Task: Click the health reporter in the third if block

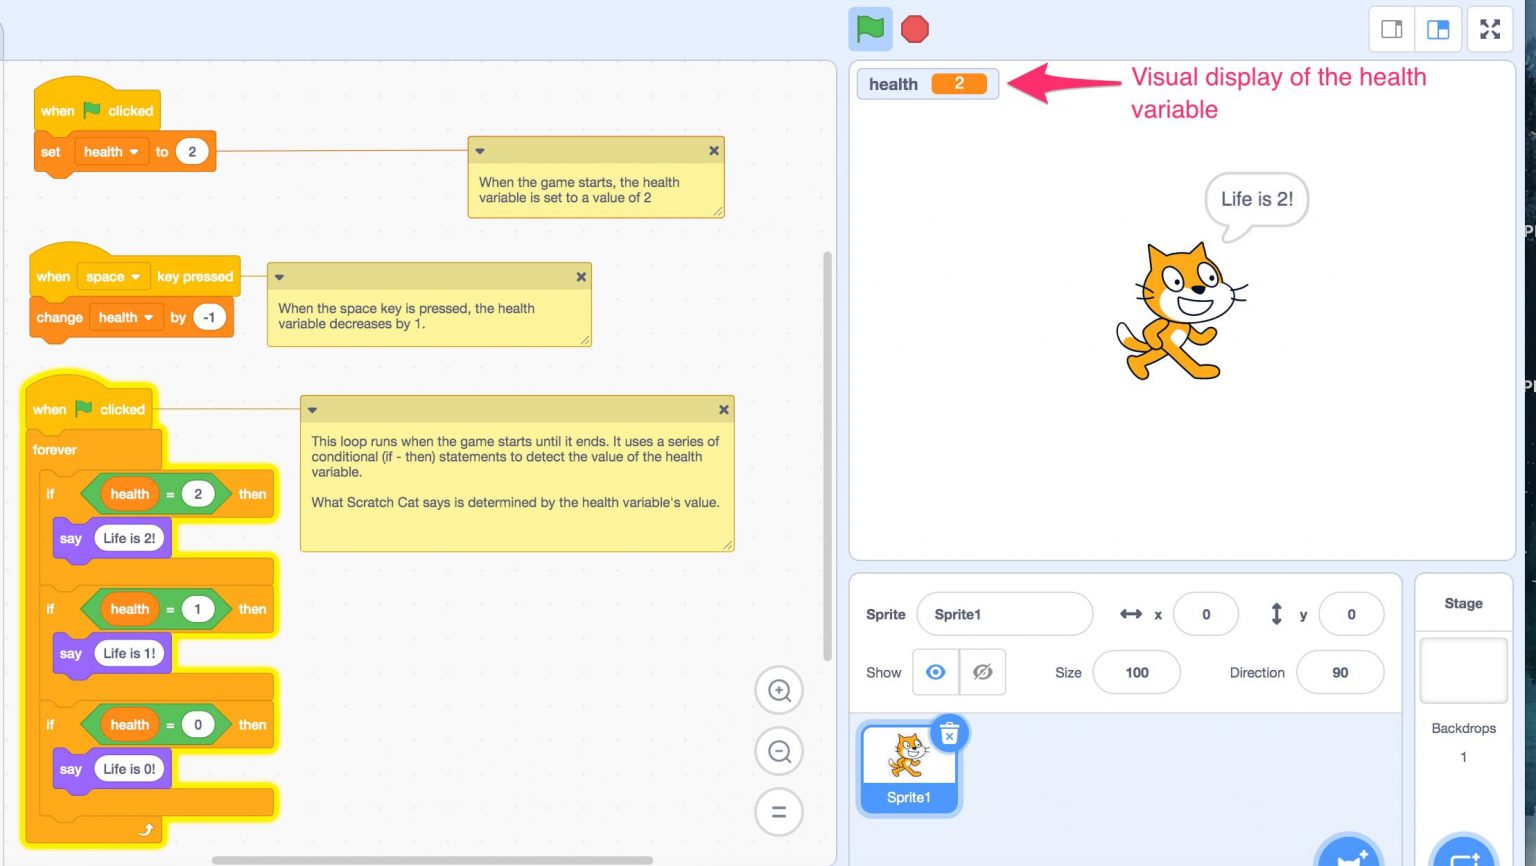Action: click(x=129, y=725)
